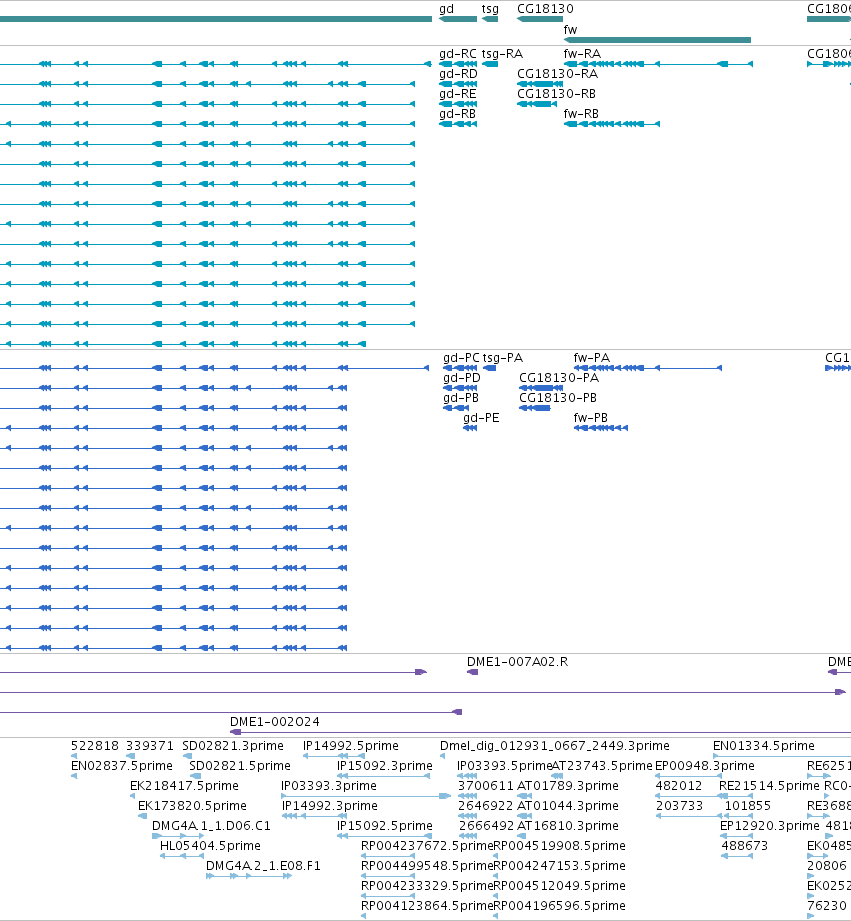
Task: Open EST label AT01044.3prime
Action: click(567, 806)
